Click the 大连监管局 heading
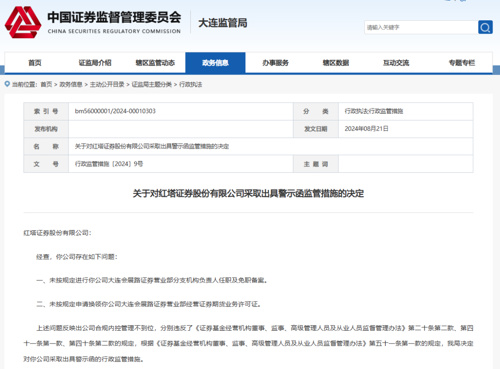Viewport: 500px width, 369px height. point(223,23)
